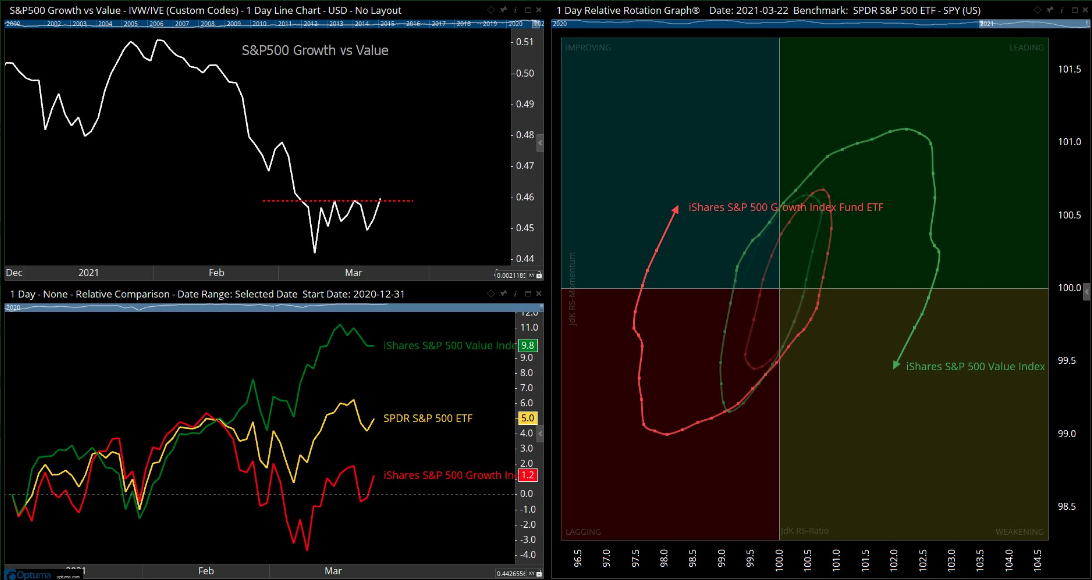Click the diamond link icon on Relative Rotation Graph
This screenshot has height=580, width=1092.
coord(1039,9)
